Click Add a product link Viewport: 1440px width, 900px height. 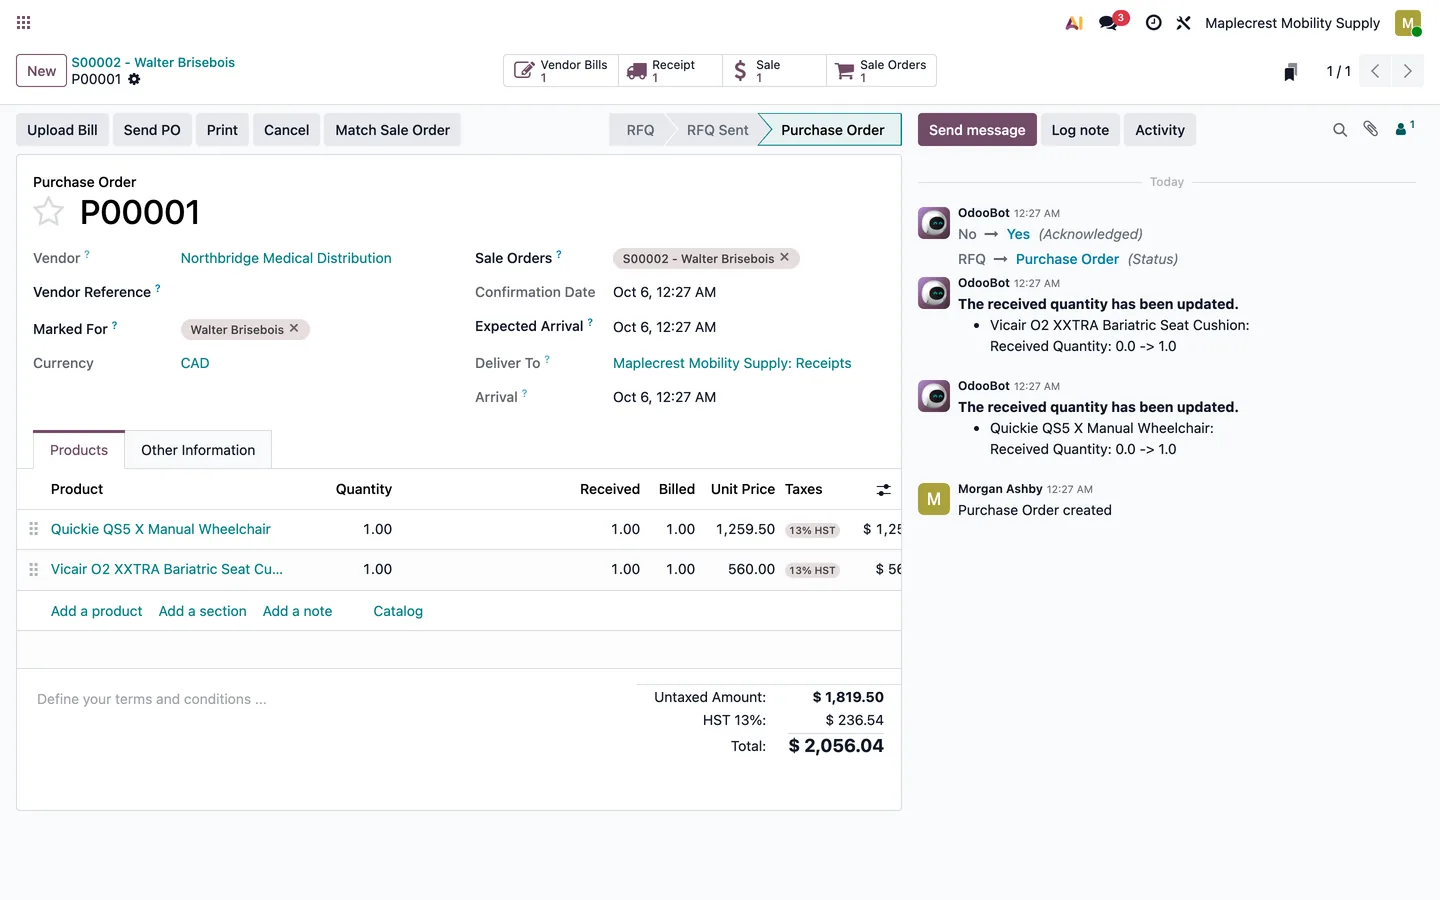coord(96,611)
